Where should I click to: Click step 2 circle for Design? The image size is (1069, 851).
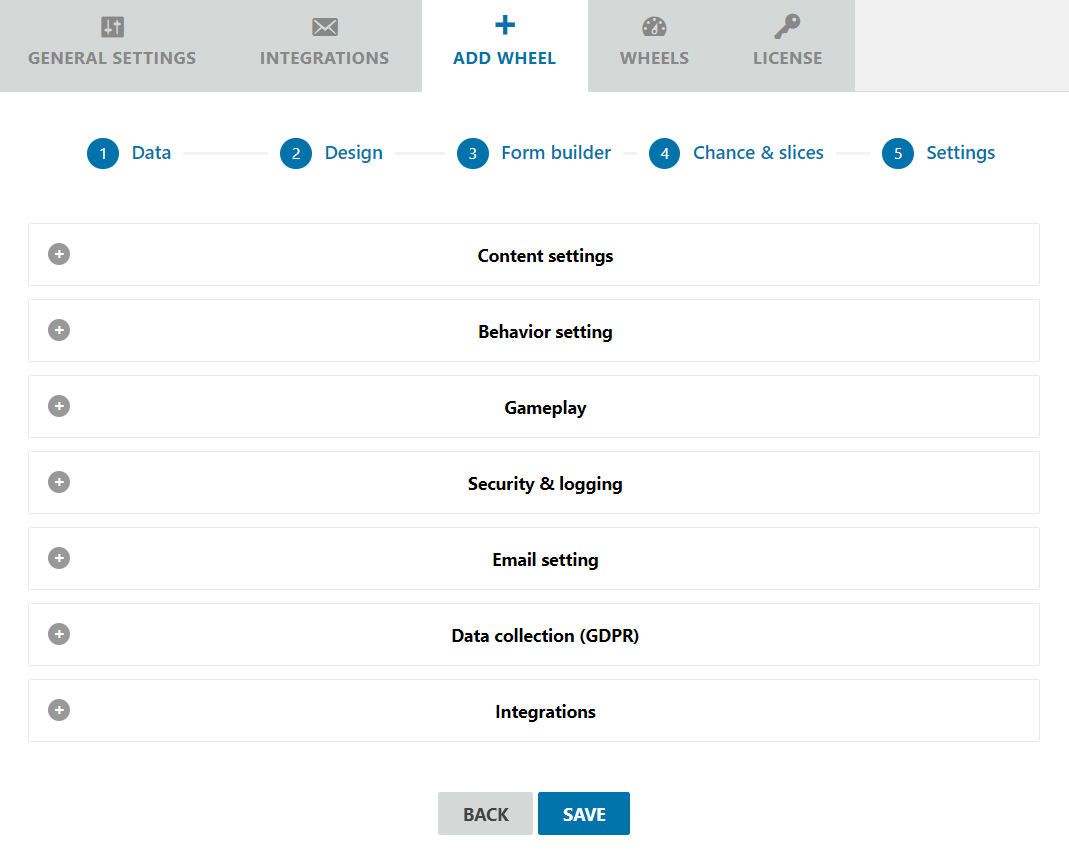(x=296, y=153)
